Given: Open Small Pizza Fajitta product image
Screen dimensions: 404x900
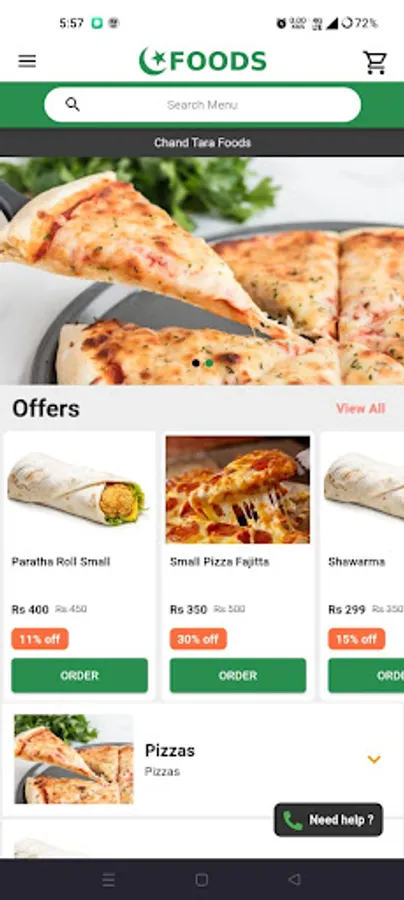Looking at the screenshot, I should click(238, 490).
